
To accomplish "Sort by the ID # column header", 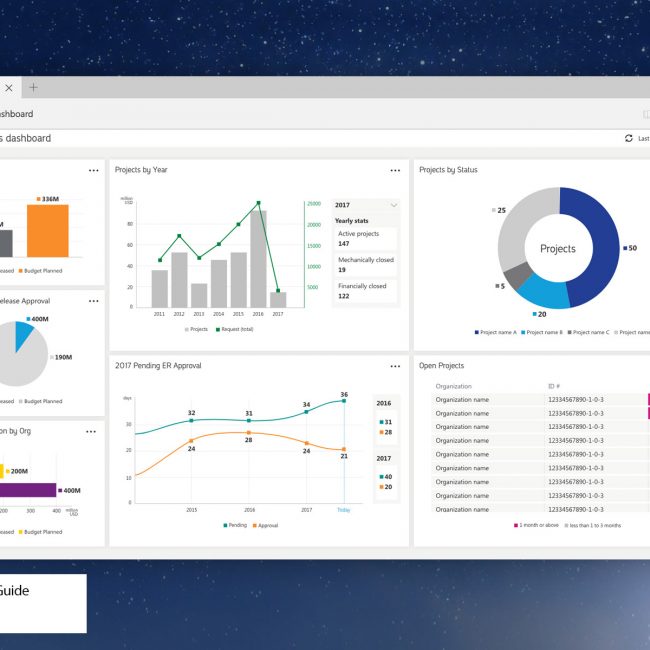I will point(554,386).
